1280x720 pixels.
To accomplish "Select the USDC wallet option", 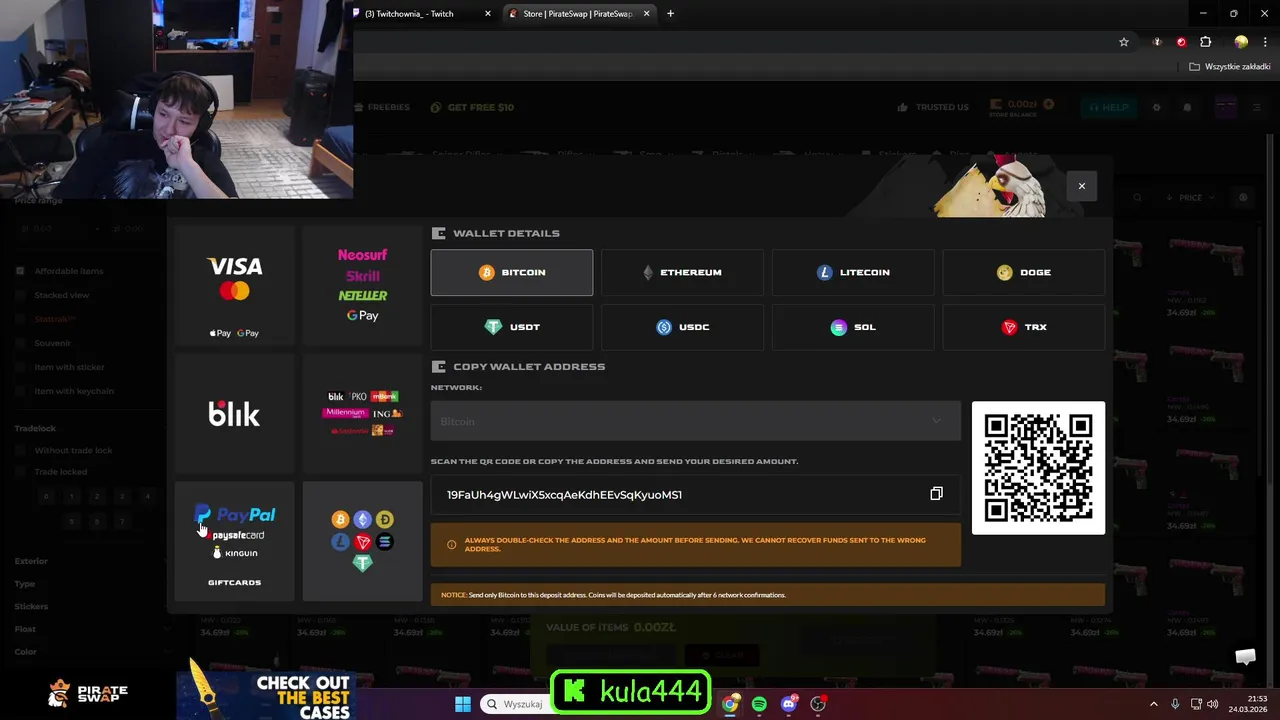I will 682,327.
